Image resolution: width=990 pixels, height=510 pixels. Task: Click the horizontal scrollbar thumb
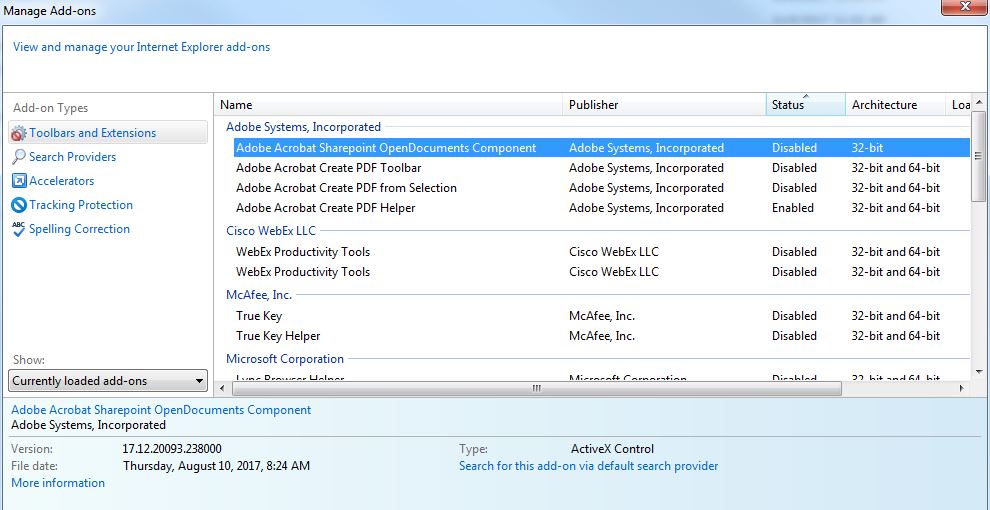click(537, 388)
